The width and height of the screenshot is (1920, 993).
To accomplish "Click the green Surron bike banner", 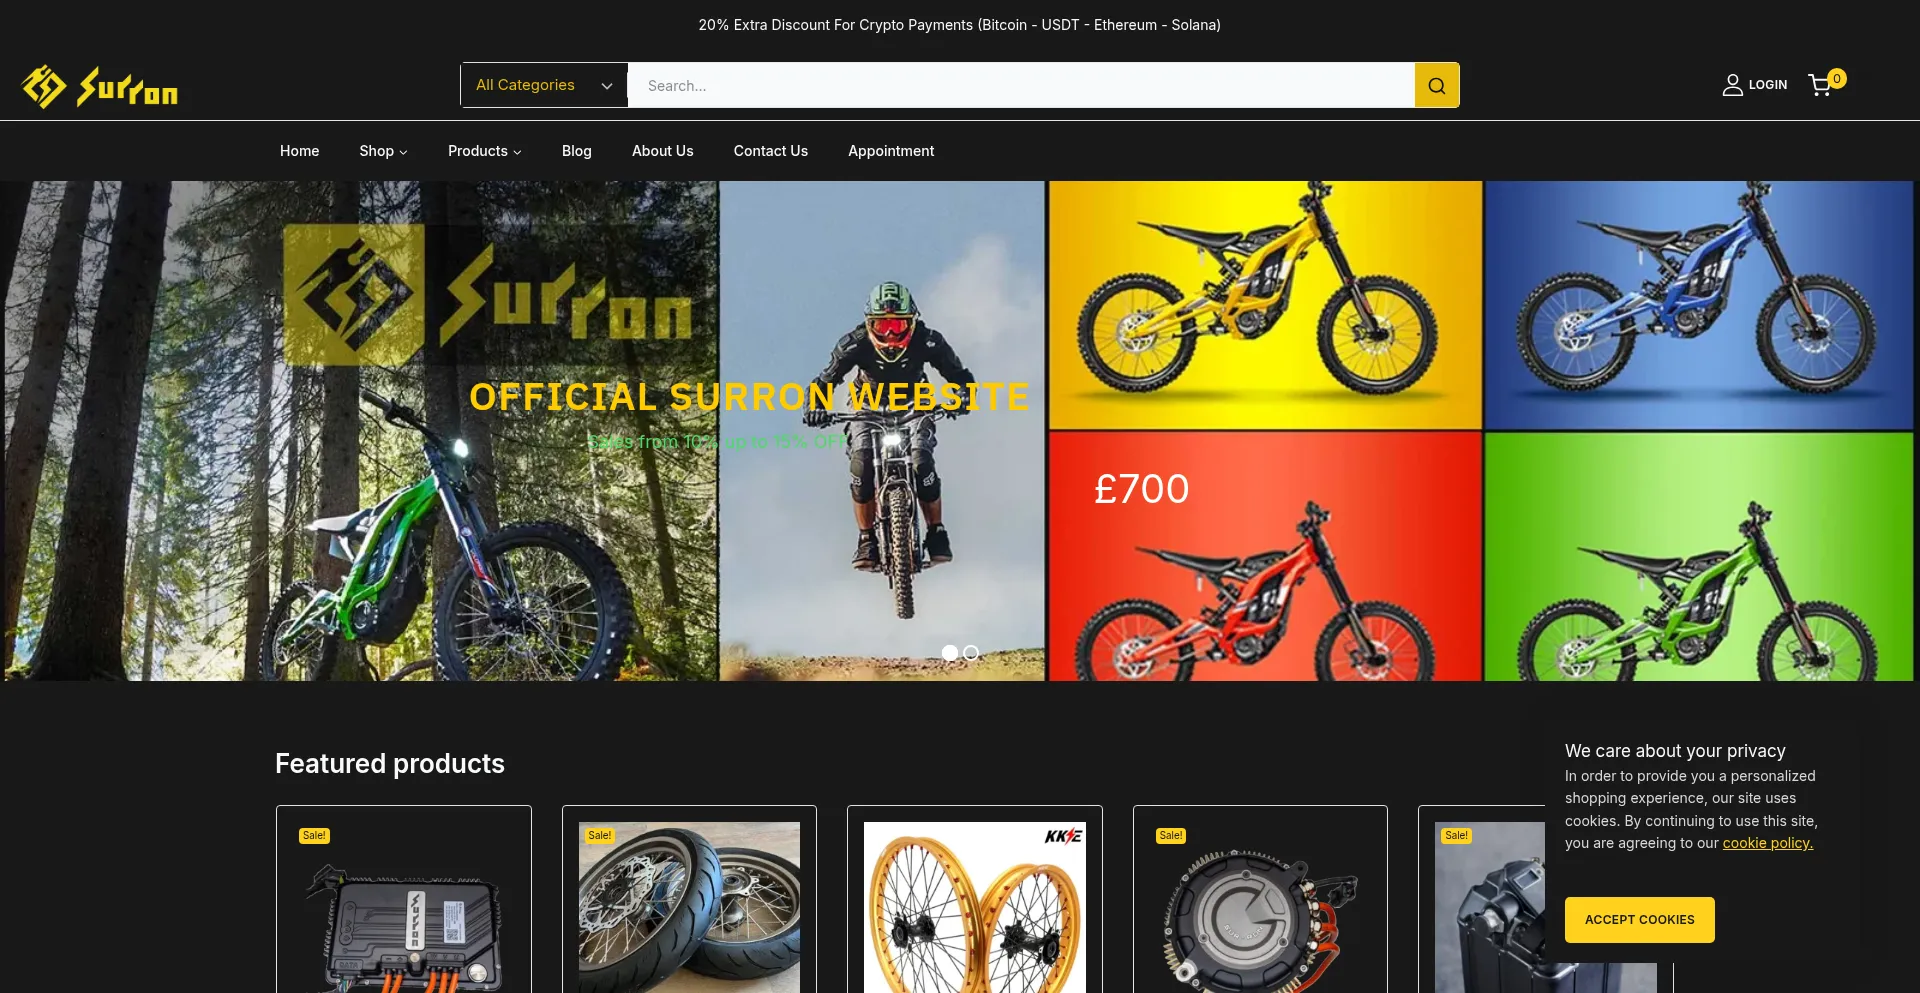I will click(1699, 556).
